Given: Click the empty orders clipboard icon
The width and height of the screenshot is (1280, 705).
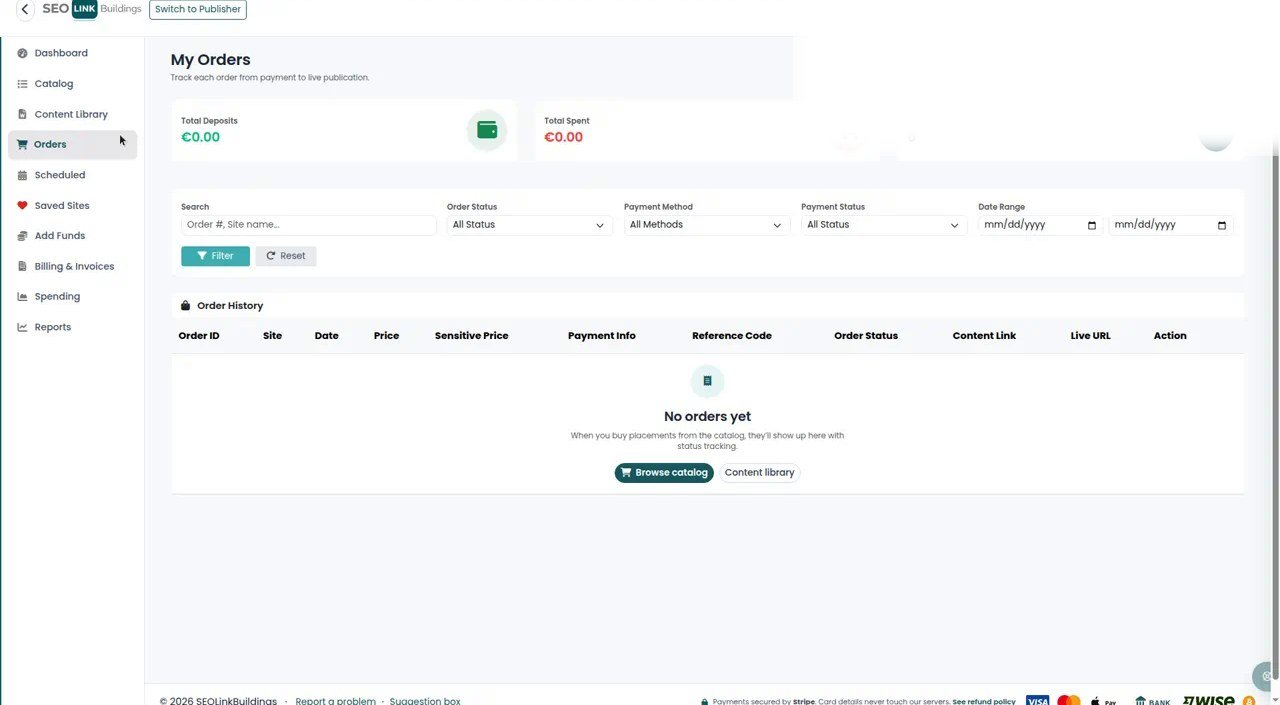Looking at the screenshot, I should point(707,381).
